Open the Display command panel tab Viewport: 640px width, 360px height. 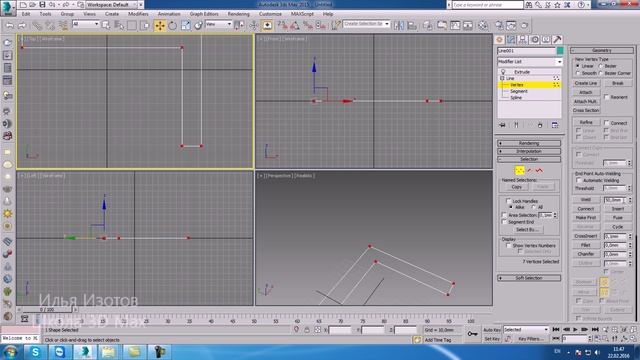point(546,40)
